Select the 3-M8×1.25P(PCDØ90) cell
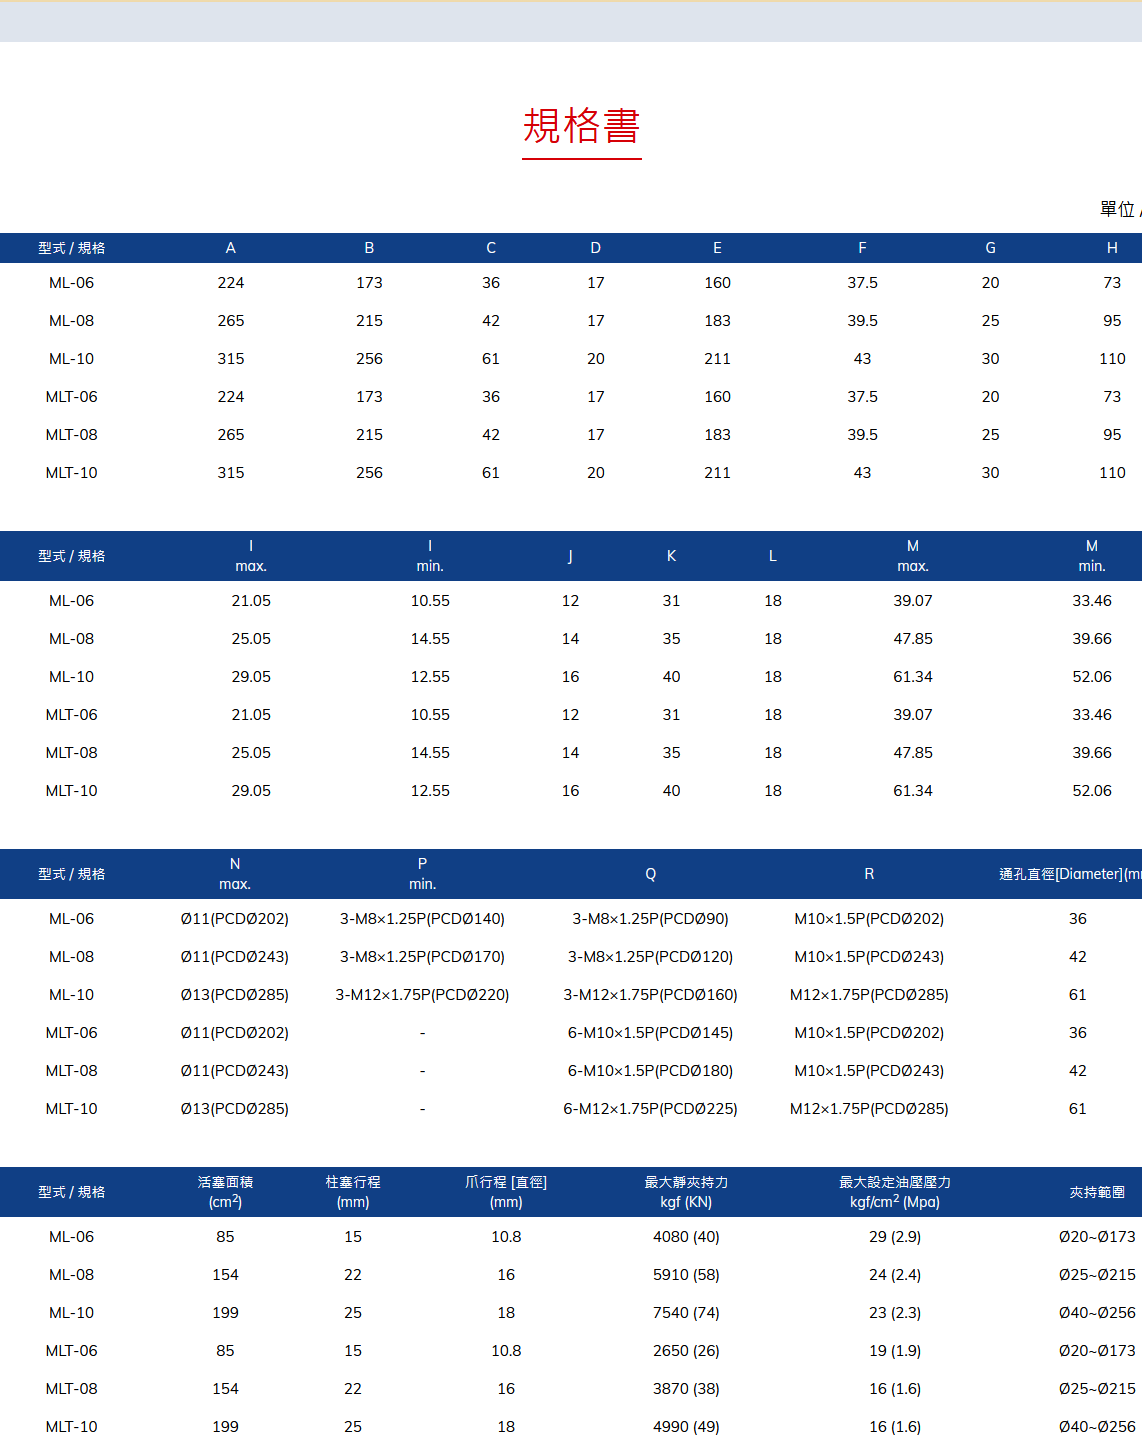Image resolution: width=1142 pixels, height=1441 pixels. click(x=650, y=919)
